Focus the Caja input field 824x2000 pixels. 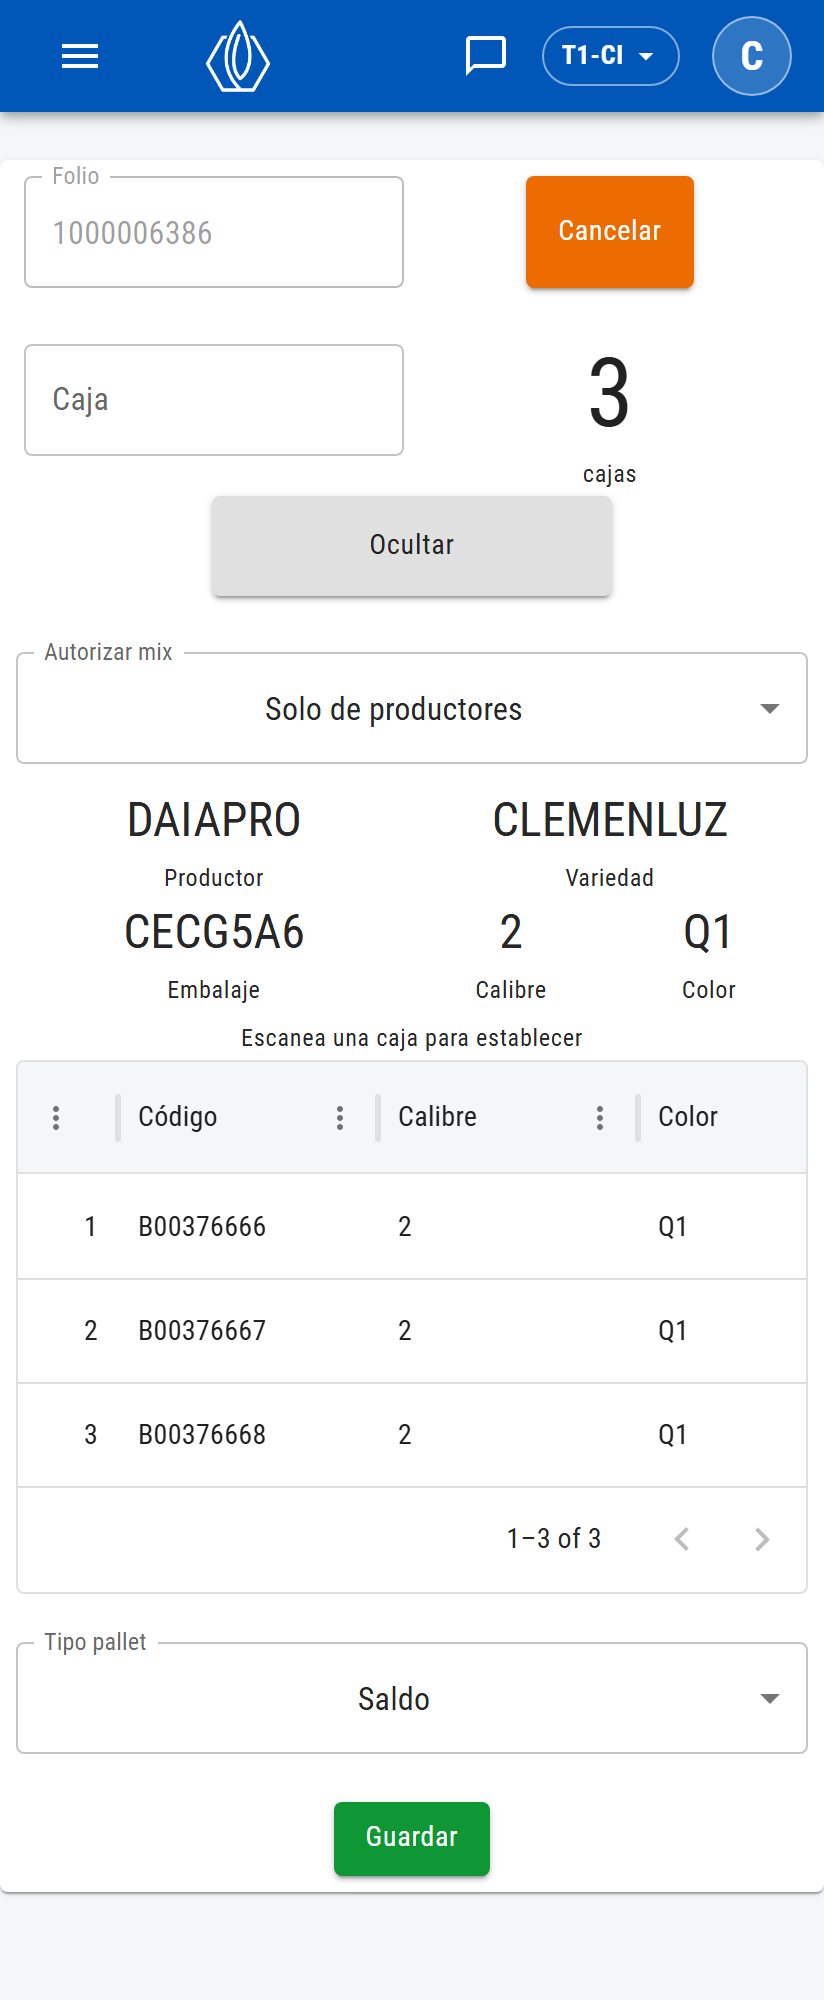pyautogui.click(x=214, y=400)
